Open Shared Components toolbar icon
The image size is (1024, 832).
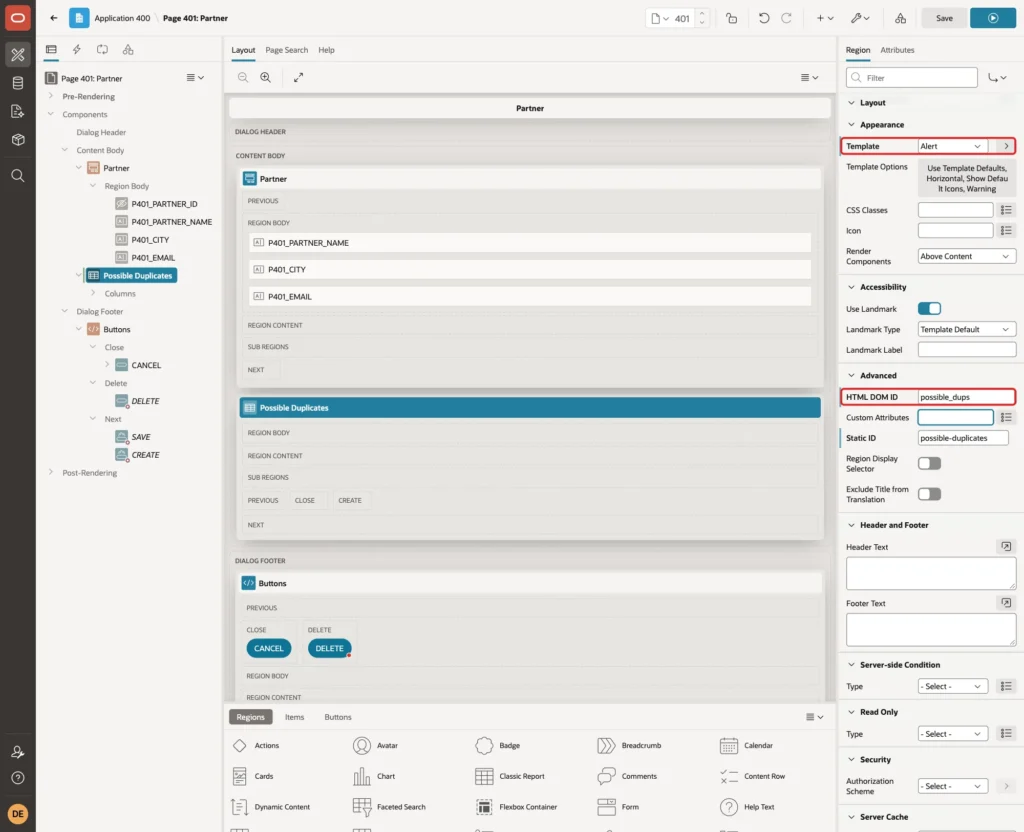coord(901,18)
